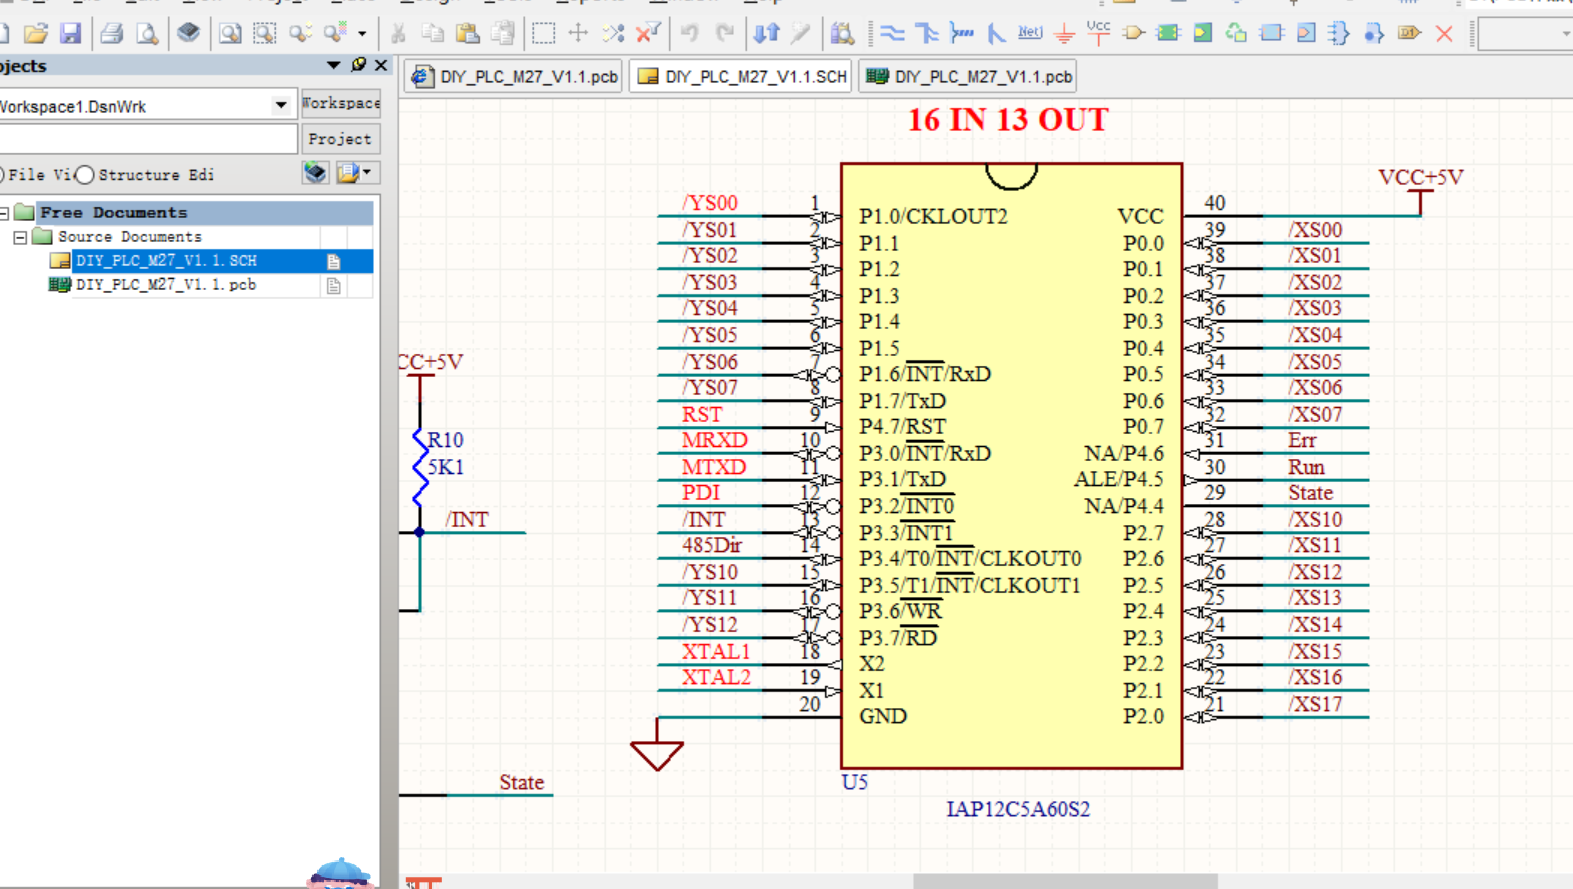This screenshot has height=889, width=1573.
Task: Collapse the Source Documents tree node
Action: (x=20, y=238)
